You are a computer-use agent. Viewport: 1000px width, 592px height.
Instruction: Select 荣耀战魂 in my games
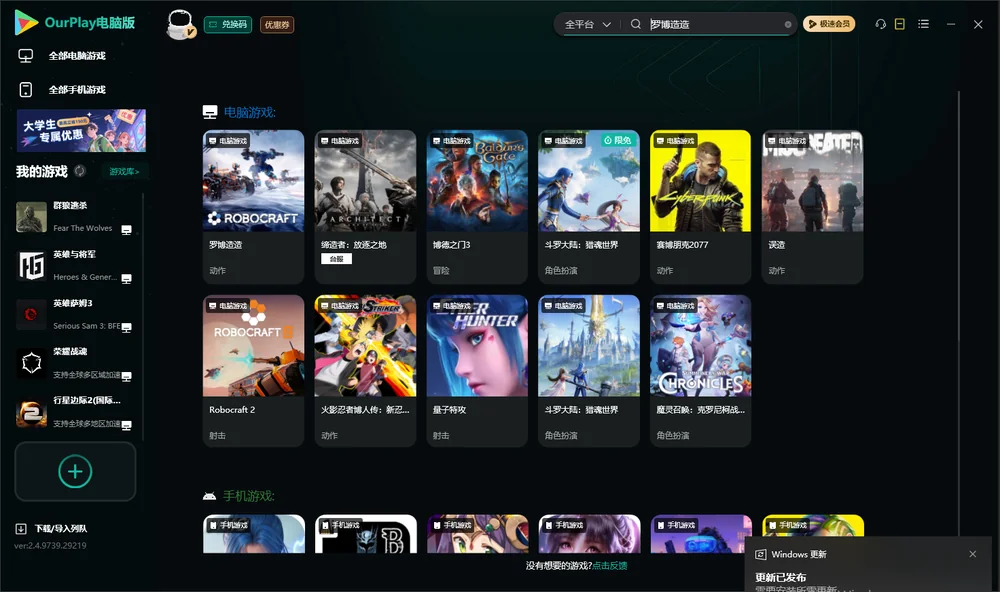pyautogui.click(x=75, y=363)
